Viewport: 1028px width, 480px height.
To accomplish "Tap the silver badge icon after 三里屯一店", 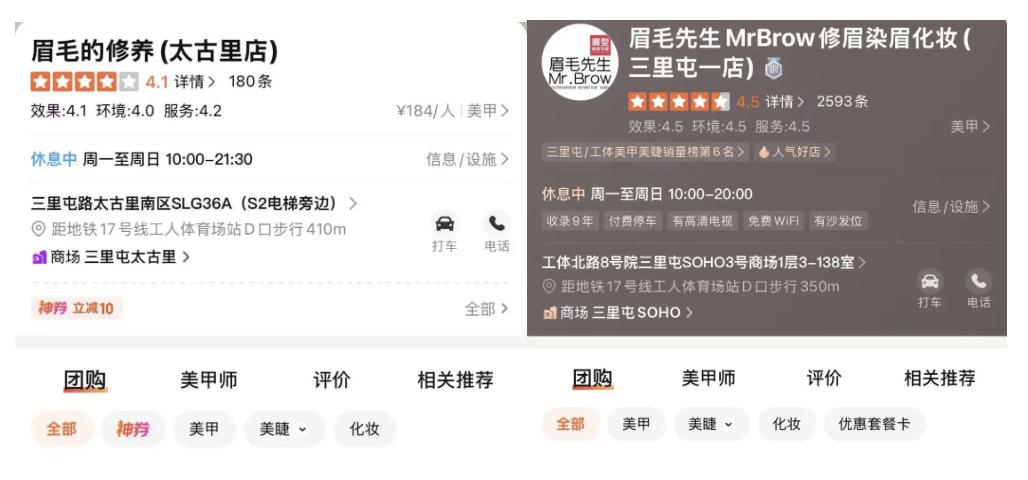I will pyautogui.click(x=774, y=69).
